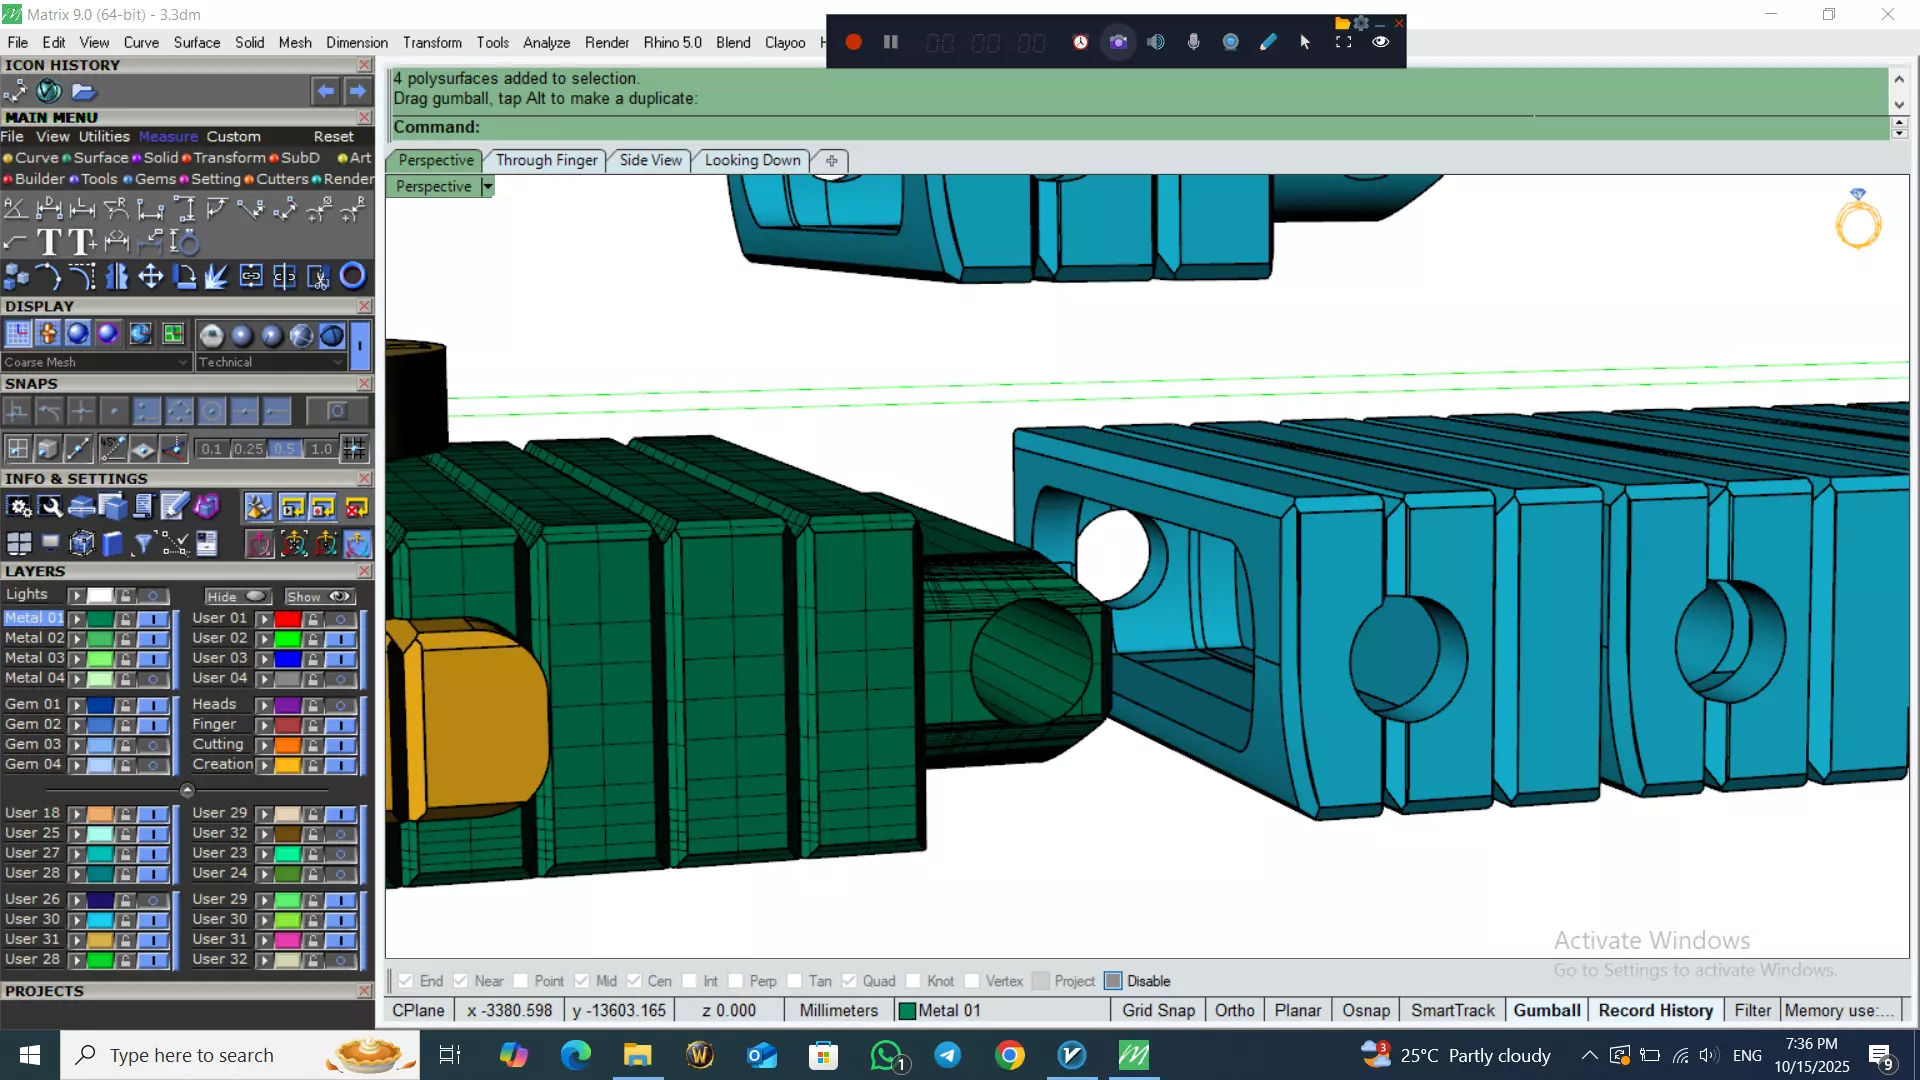Pause the recording with pause button
The image size is (1920, 1080).
tap(890, 42)
